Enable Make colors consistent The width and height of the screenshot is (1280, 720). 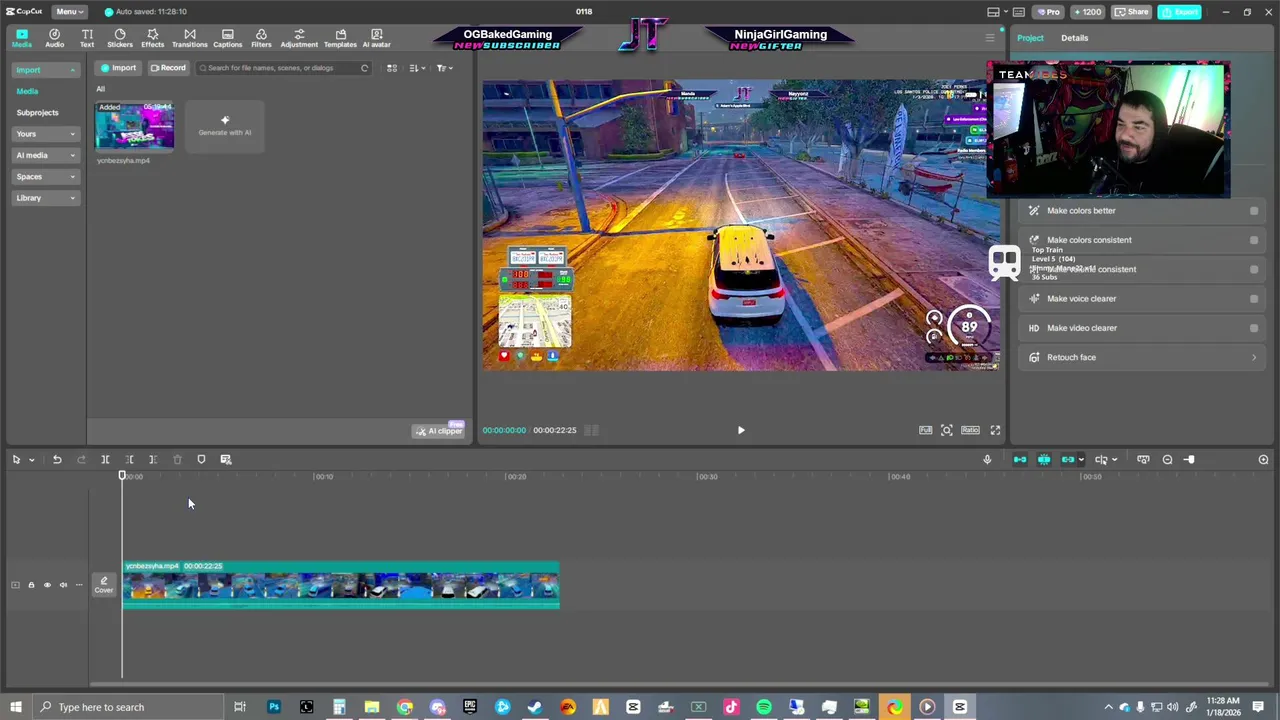[1254, 240]
